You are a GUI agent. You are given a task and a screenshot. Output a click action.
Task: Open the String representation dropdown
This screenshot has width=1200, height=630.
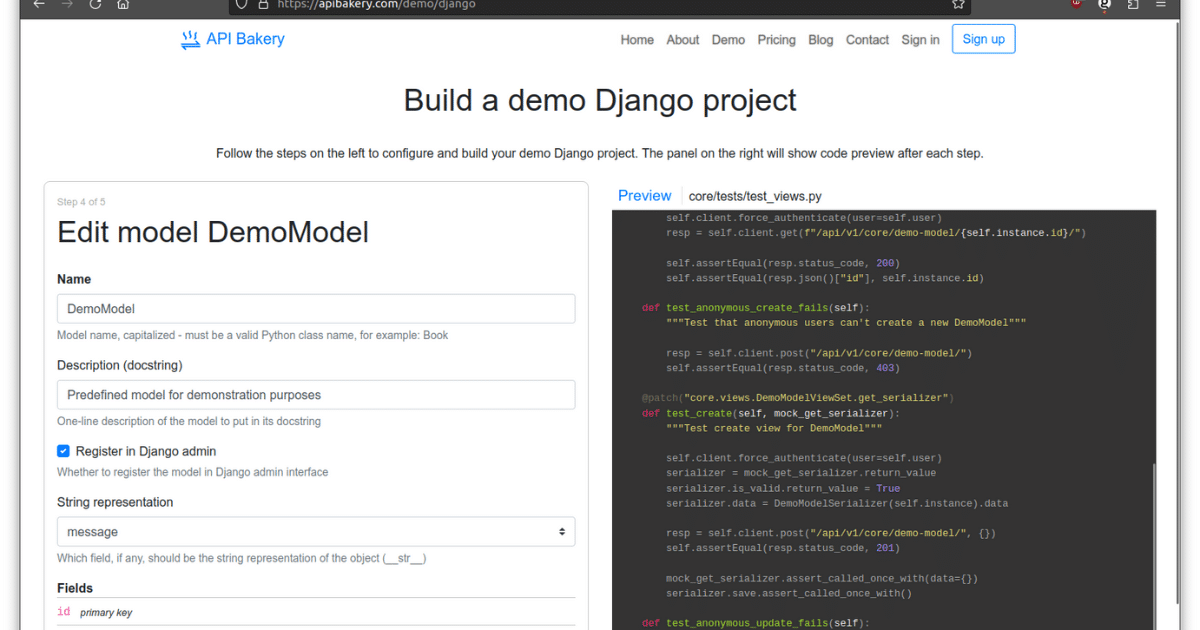tap(316, 531)
